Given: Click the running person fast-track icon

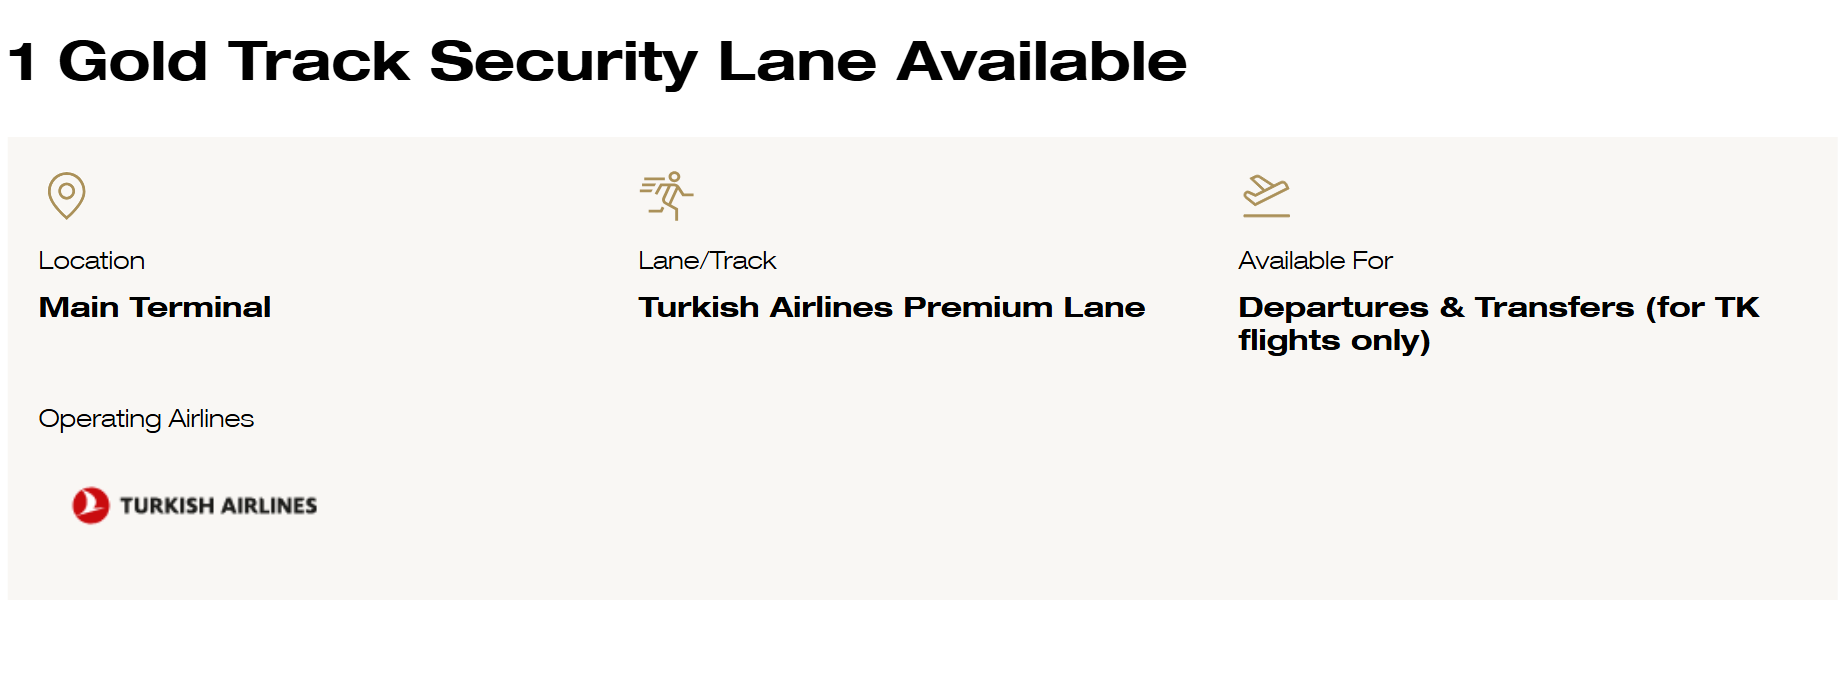Looking at the screenshot, I should click(666, 195).
